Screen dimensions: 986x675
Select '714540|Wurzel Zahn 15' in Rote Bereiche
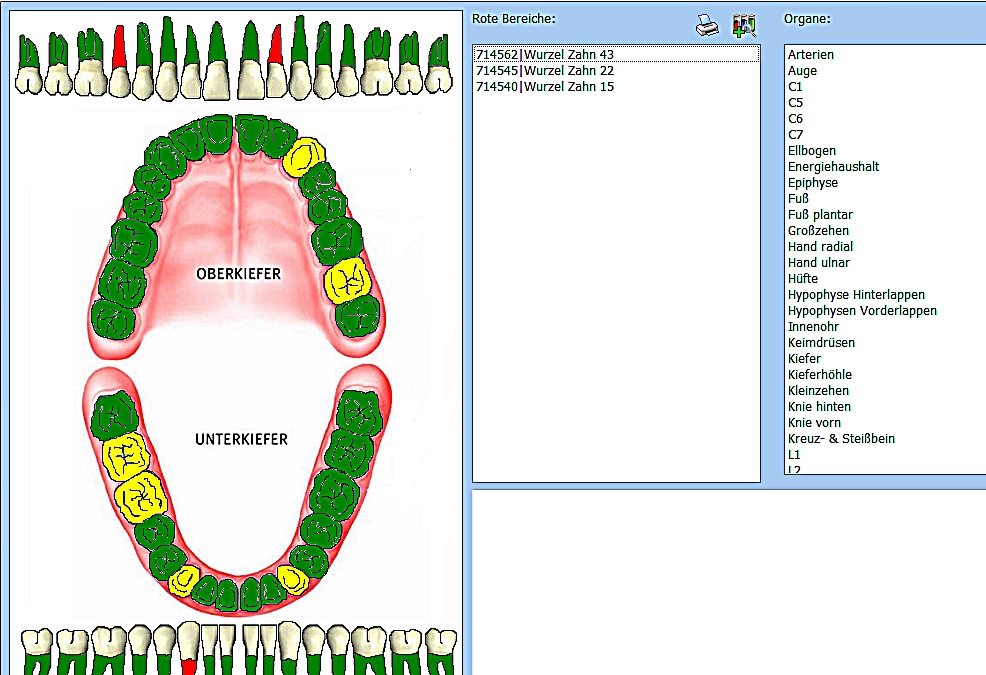point(616,87)
